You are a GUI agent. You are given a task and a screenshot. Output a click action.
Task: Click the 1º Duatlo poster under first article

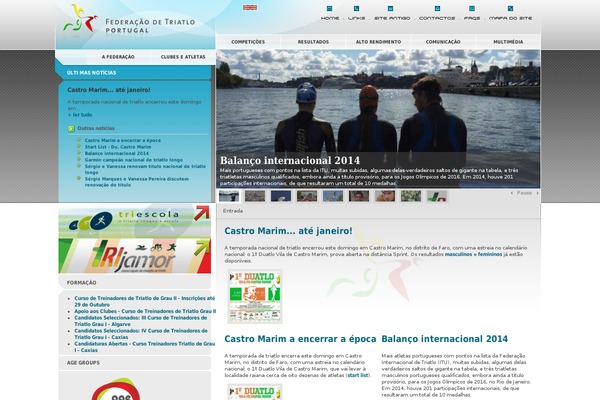coord(255,296)
